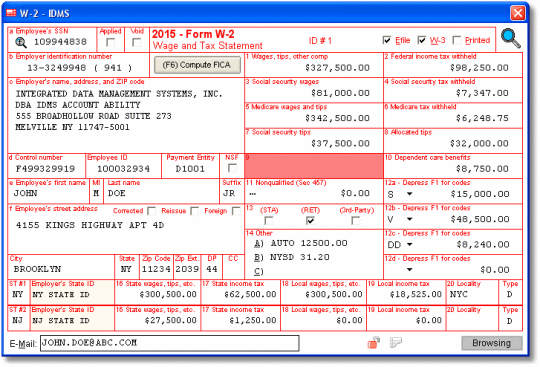
Task: Click box 6 Medicare tax withheld $6,248.75
Action: [x=482, y=118]
